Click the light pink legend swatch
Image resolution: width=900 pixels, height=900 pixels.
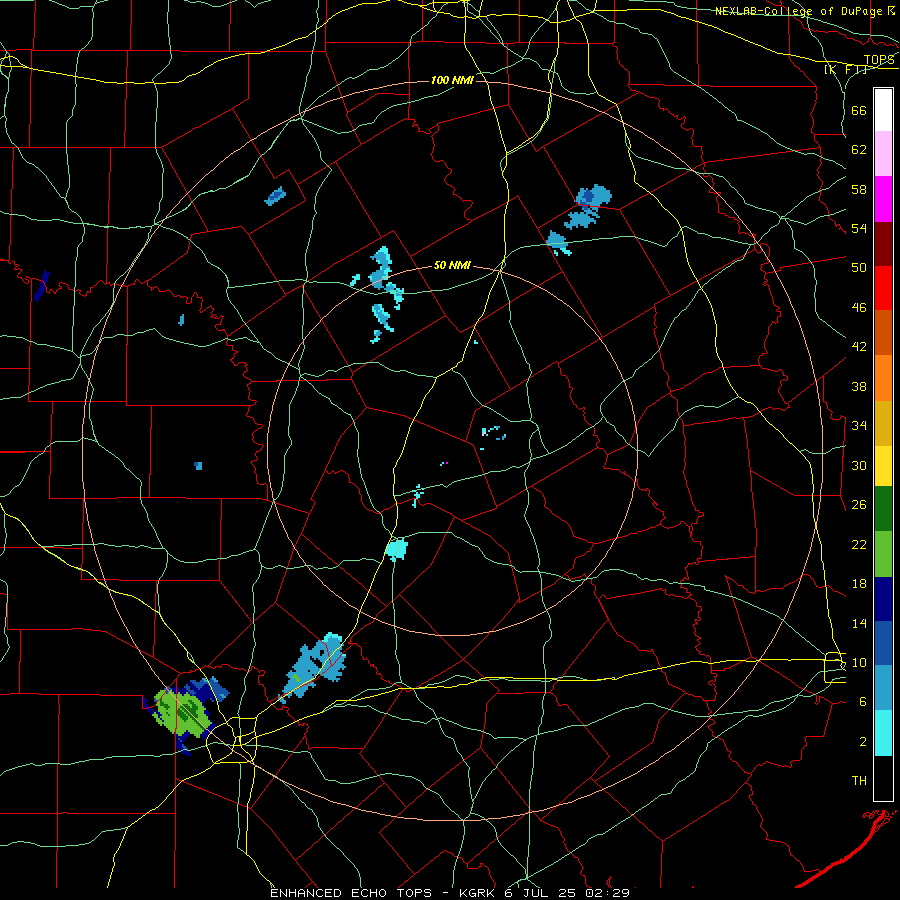coord(883,153)
